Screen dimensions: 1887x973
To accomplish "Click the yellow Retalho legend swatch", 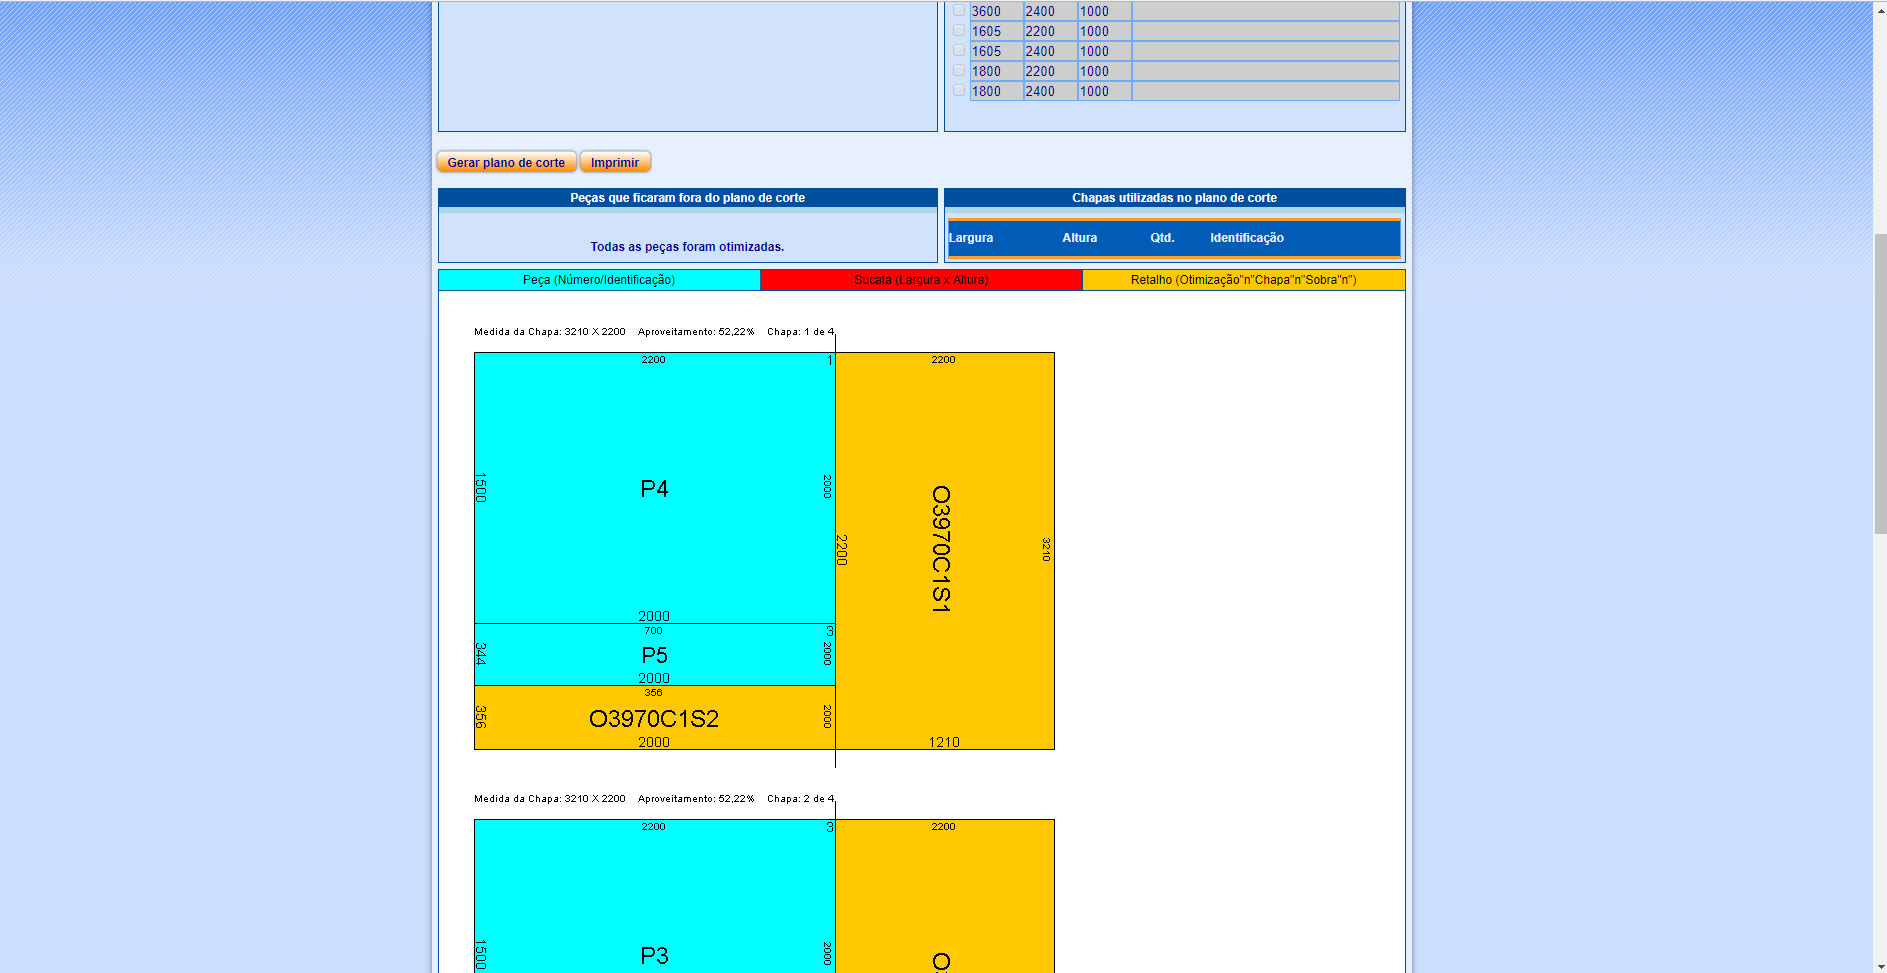I will click(1243, 280).
